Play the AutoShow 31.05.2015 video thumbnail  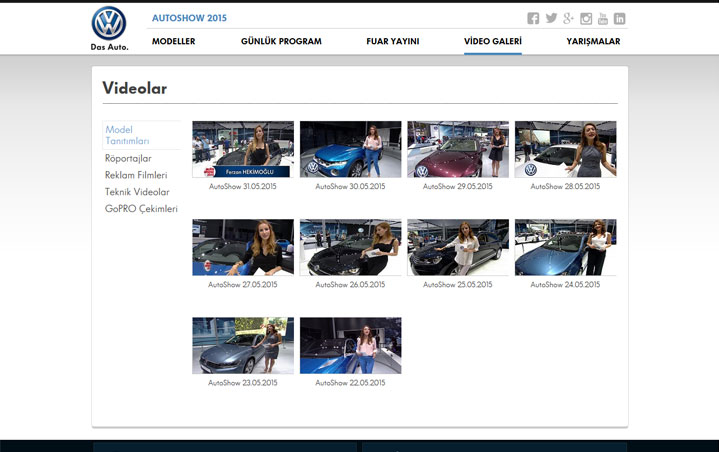(x=243, y=149)
